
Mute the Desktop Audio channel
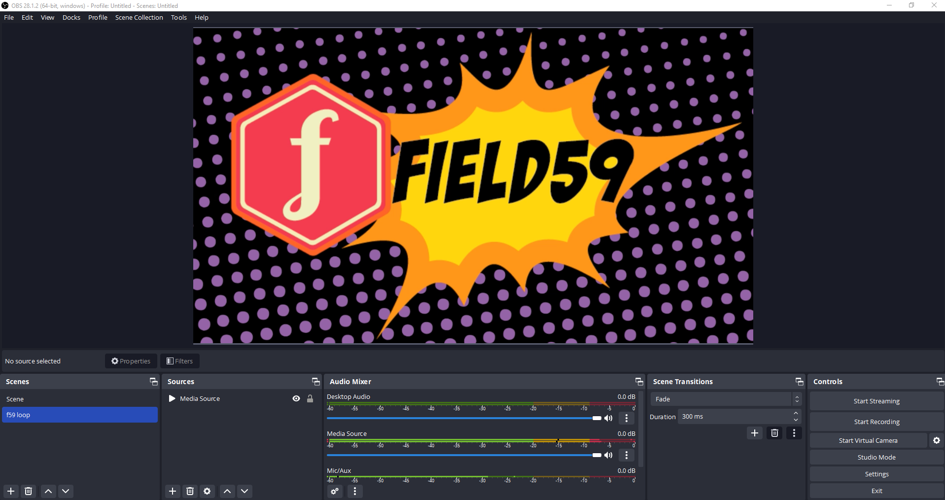point(608,418)
